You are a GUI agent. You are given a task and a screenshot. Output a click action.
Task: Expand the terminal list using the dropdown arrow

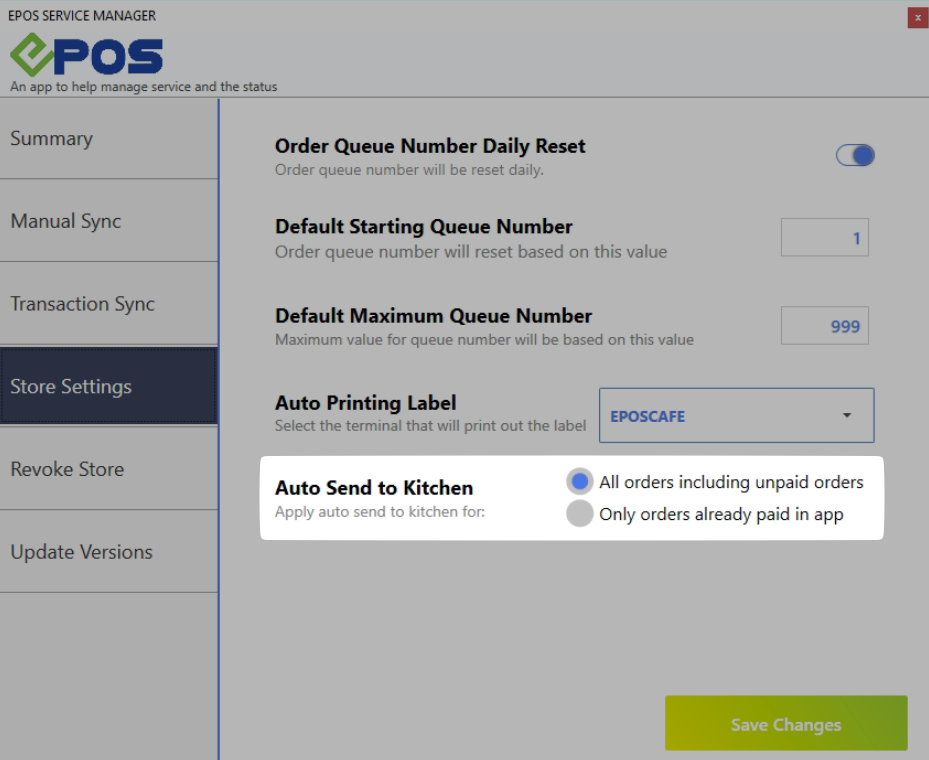(x=847, y=416)
